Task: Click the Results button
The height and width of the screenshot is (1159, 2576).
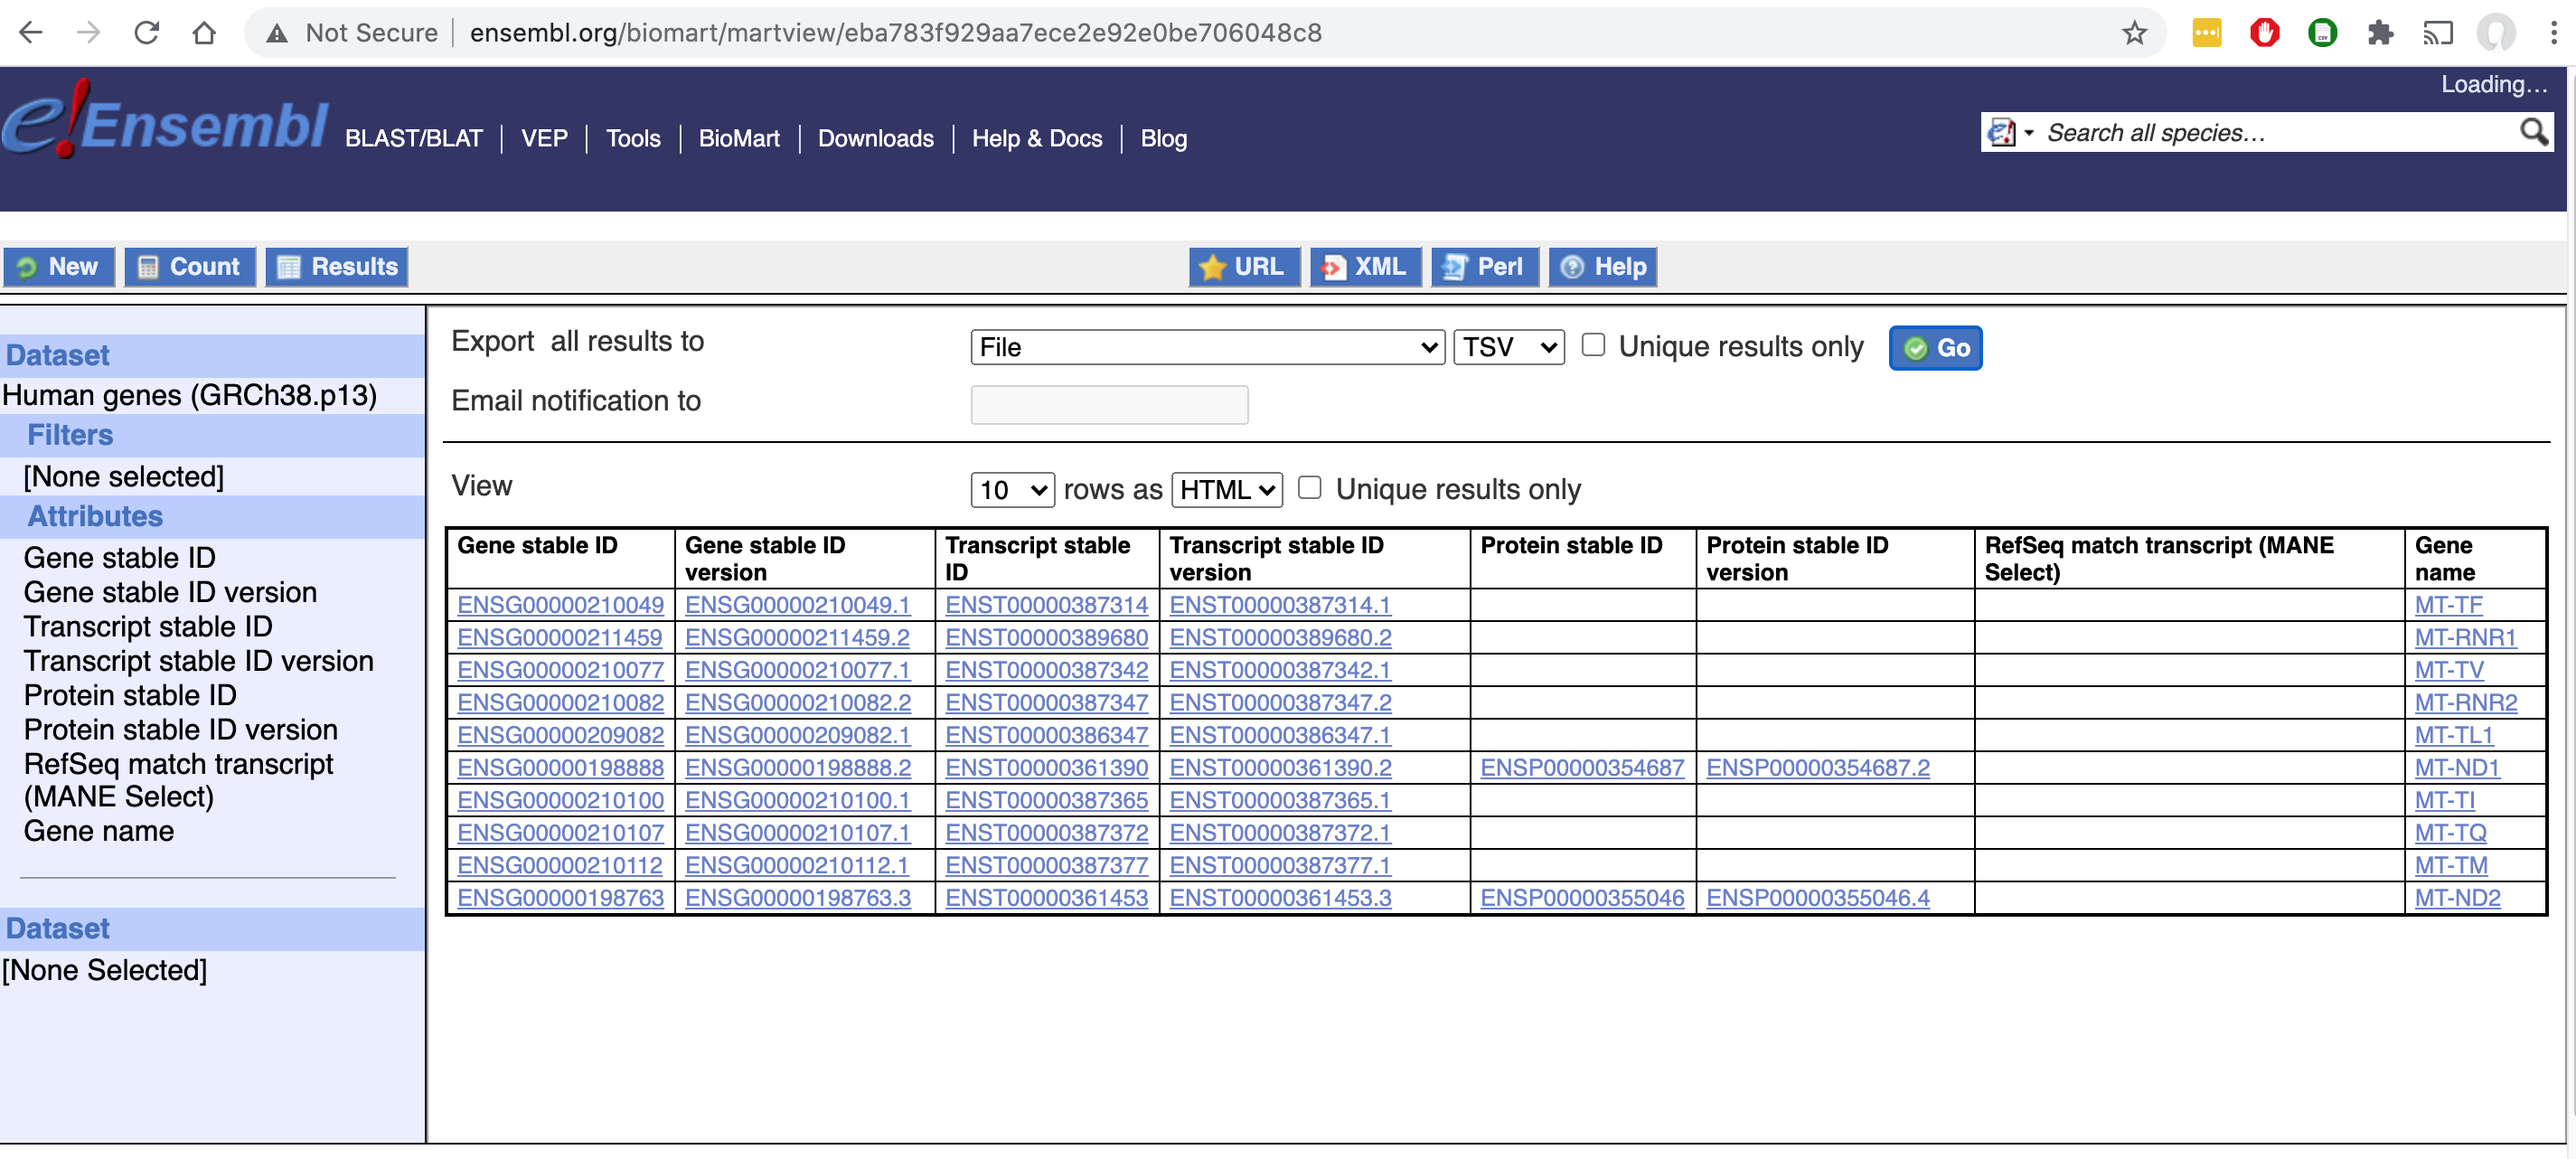Action: [x=337, y=267]
